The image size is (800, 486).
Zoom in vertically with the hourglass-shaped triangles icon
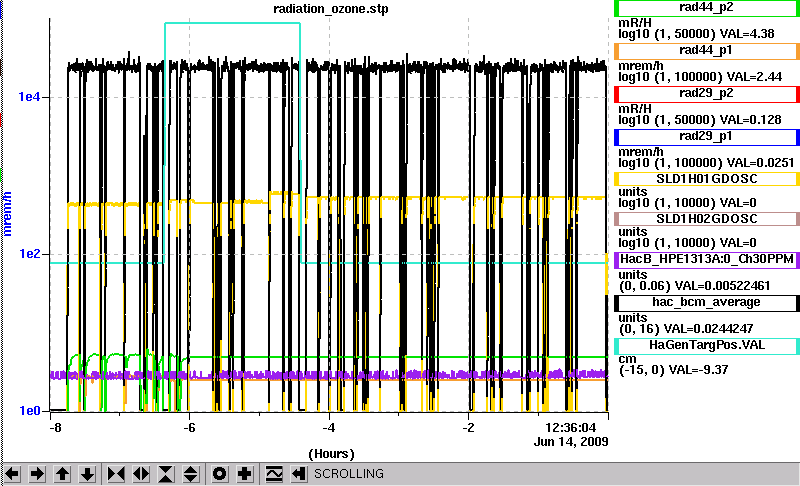pyautogui.click(x=166, y=474)
